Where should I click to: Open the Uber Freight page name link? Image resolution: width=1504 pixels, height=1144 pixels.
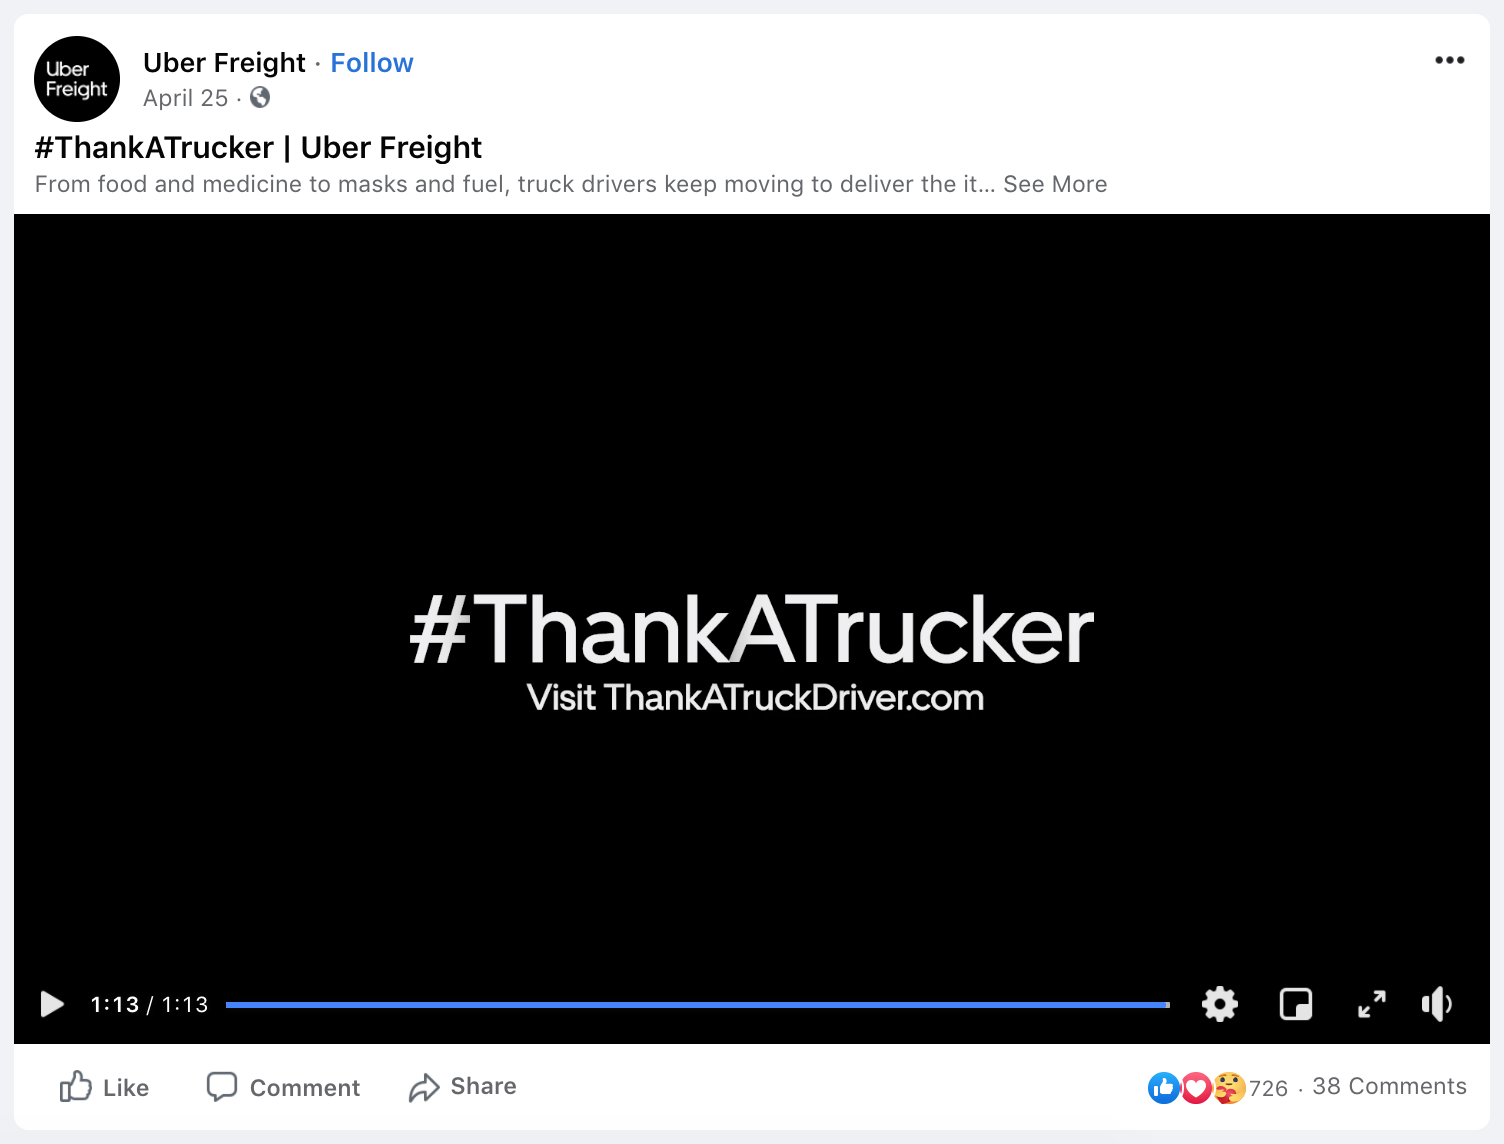pos(224,63)
